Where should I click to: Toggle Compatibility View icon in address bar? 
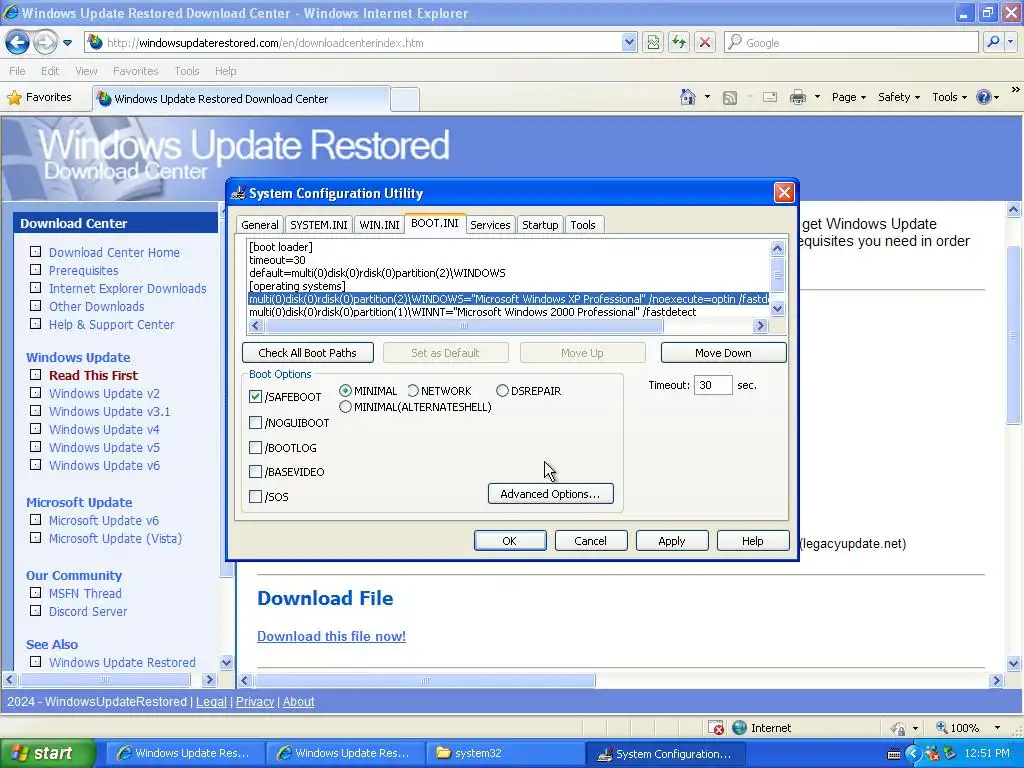tap(653, 42)
